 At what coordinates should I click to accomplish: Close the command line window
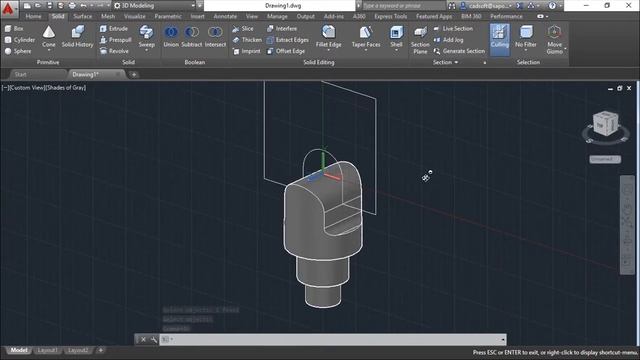tap(144, 340)
